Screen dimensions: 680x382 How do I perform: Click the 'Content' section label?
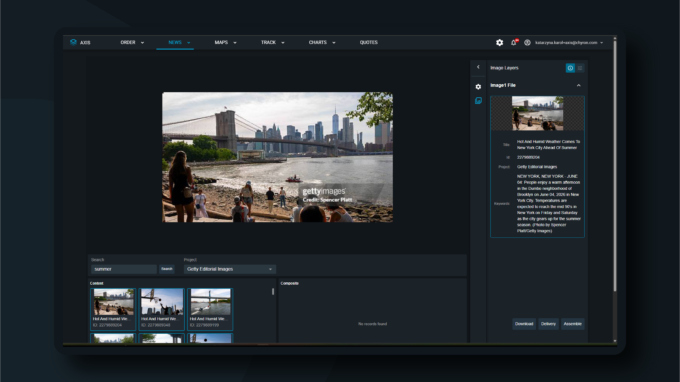point(97,284)
